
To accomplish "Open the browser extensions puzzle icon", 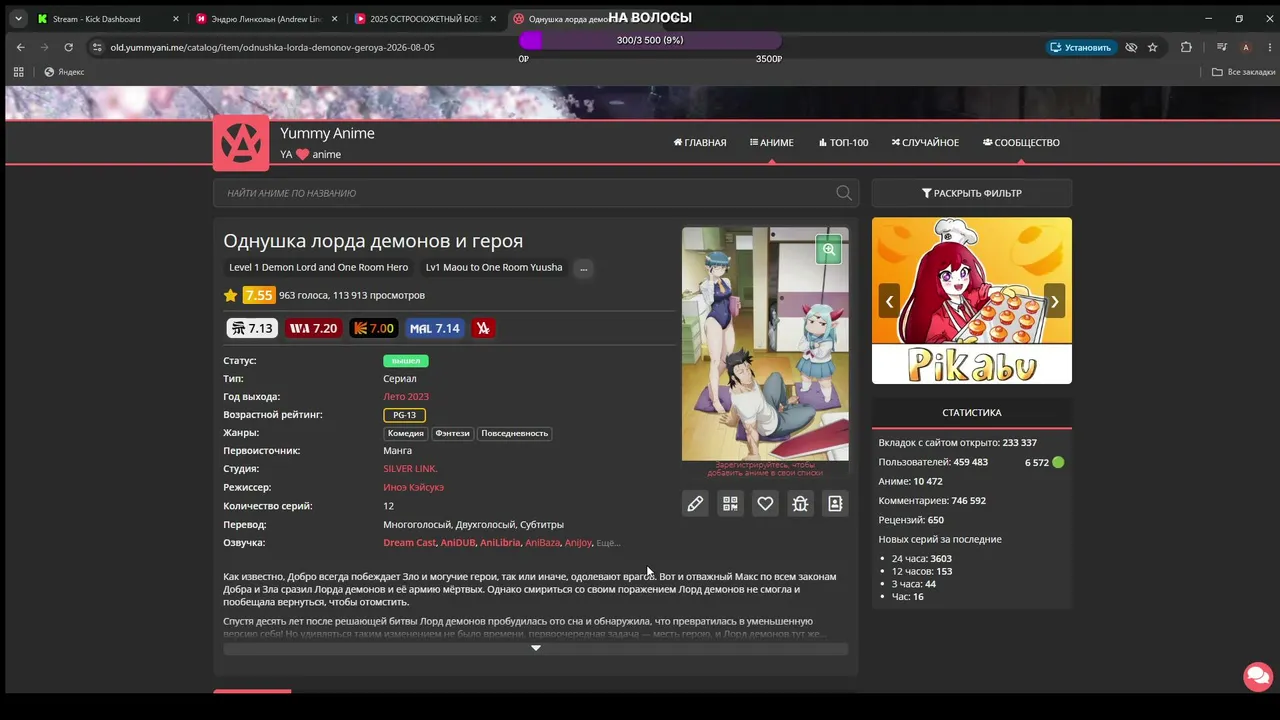I will [1186, 47].
